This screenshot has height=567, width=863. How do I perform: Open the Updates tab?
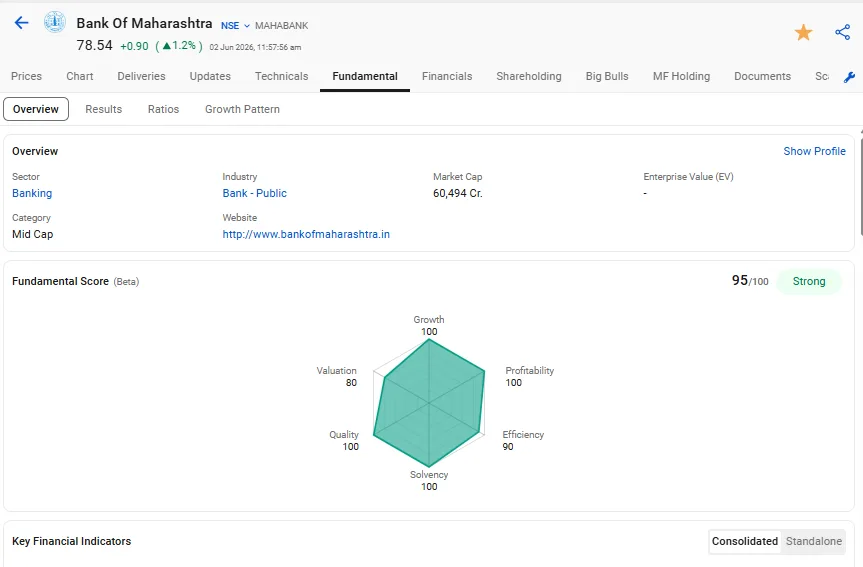[x=210, y=76]
